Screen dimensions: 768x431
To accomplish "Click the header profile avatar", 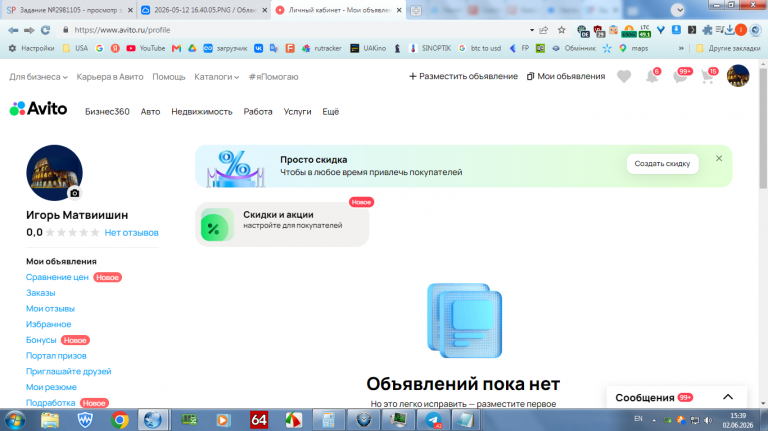I will coord(738,76).
